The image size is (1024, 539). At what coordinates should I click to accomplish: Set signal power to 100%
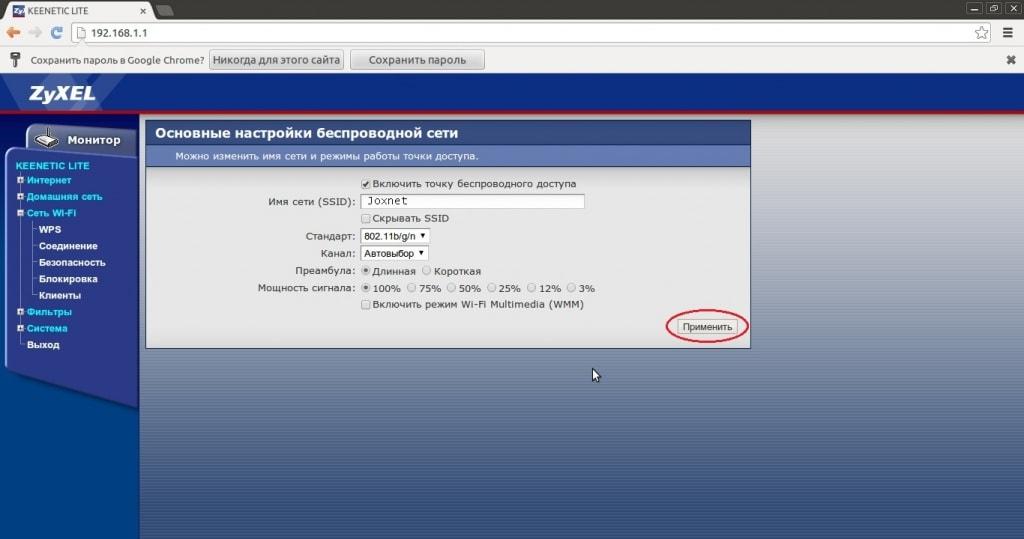(x=366, y=287)
